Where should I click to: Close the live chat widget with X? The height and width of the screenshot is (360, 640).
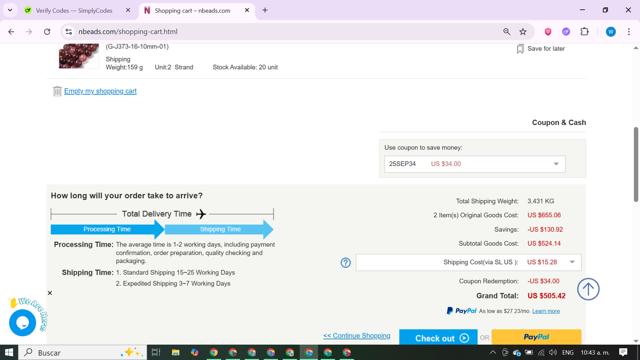[50, 293]
